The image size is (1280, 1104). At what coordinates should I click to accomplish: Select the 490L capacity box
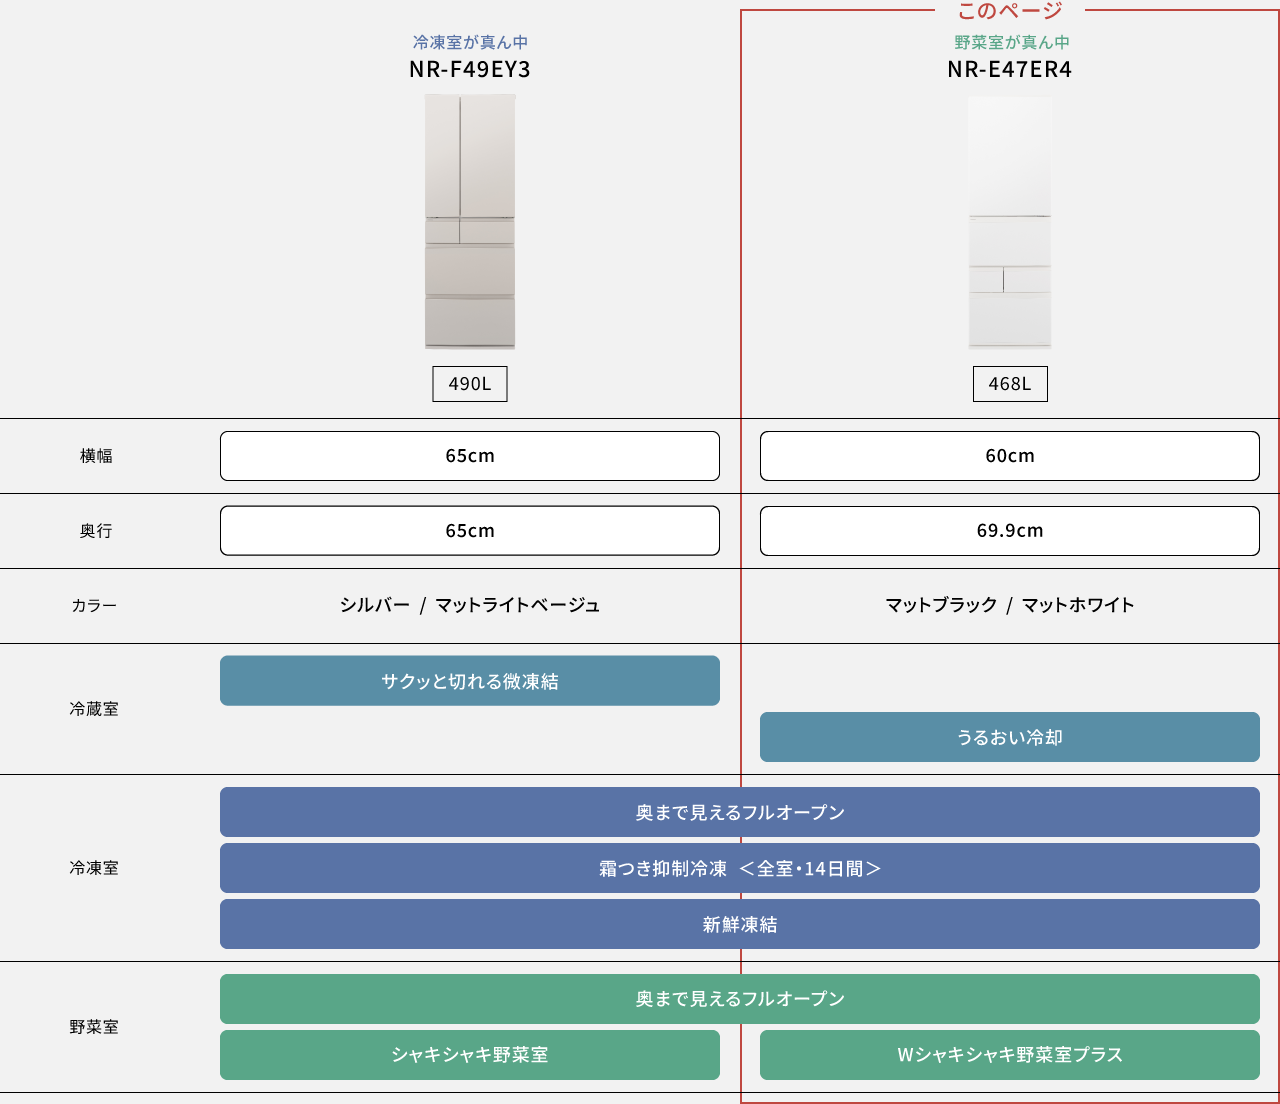tap(470, 384)
